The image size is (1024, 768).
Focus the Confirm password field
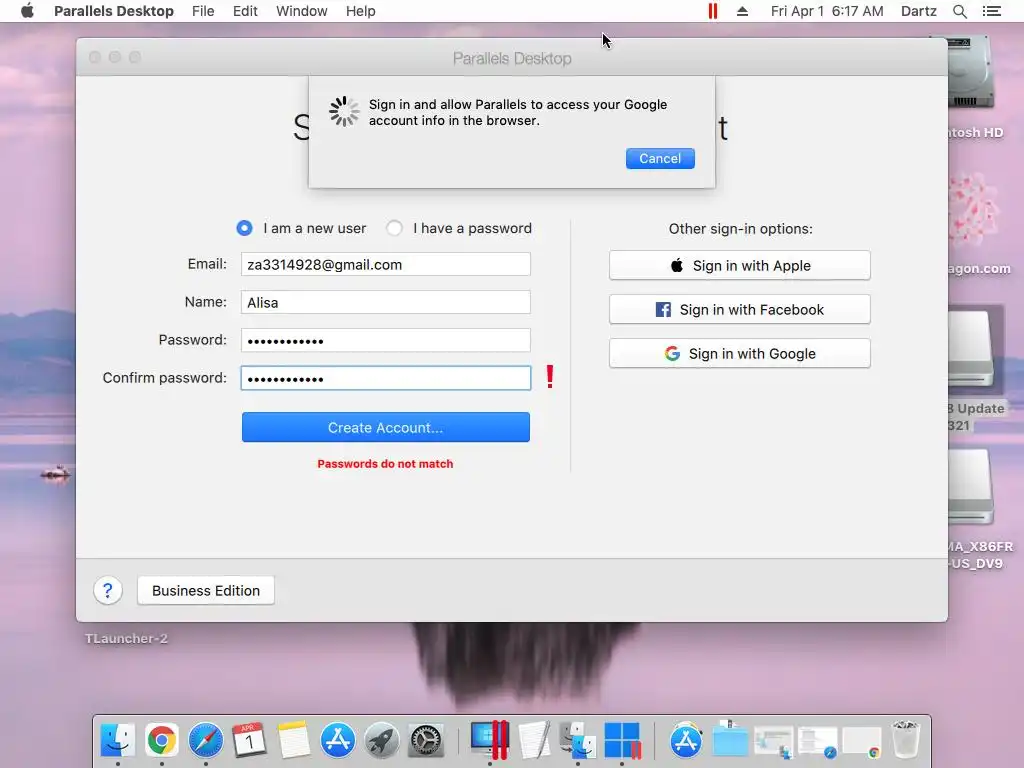pos(385,378)
